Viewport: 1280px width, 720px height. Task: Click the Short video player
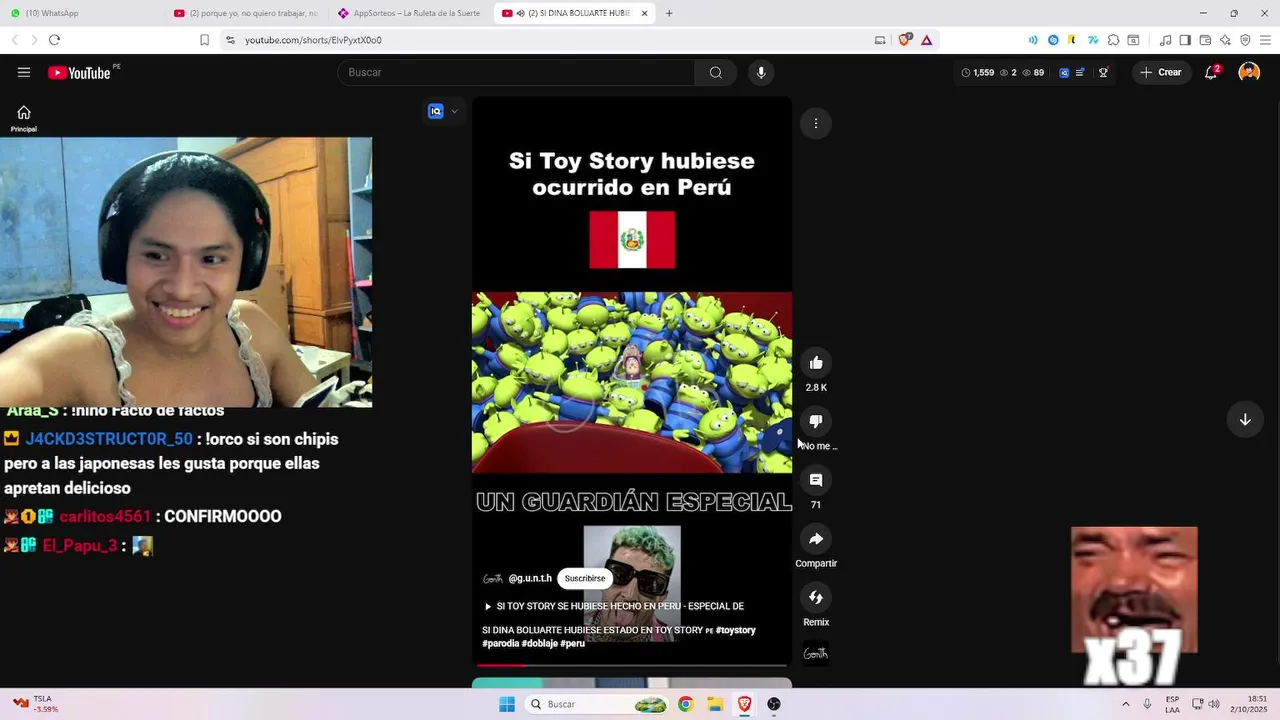click(632, 382)
